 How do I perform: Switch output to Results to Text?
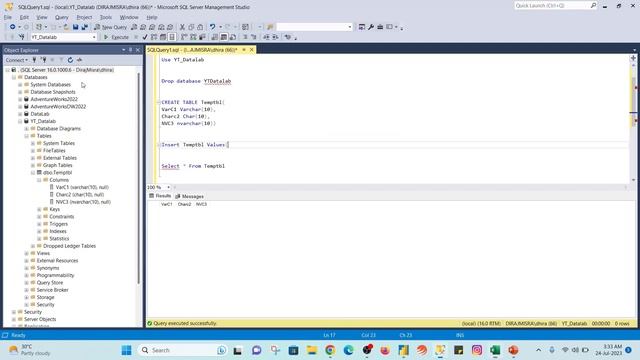(214, 37)
